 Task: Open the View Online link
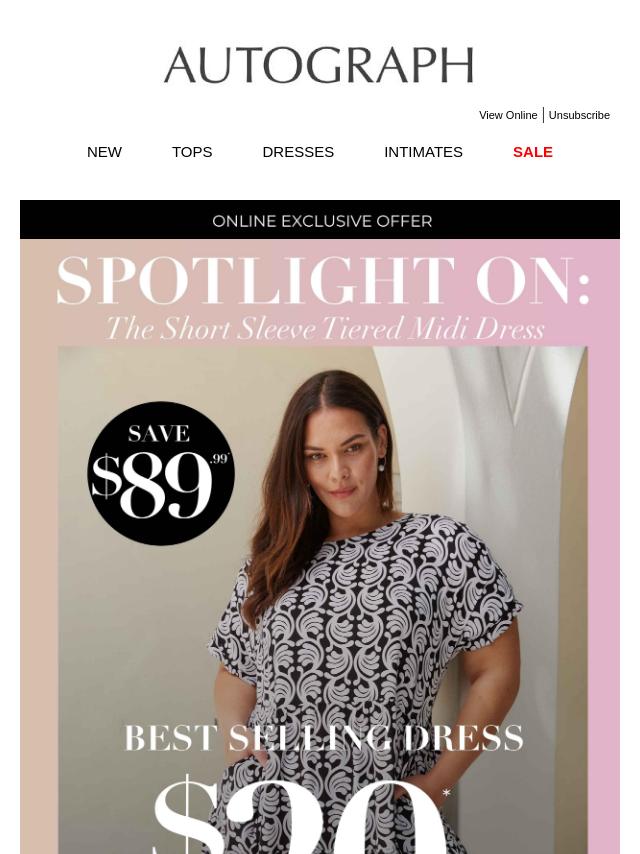508,115
